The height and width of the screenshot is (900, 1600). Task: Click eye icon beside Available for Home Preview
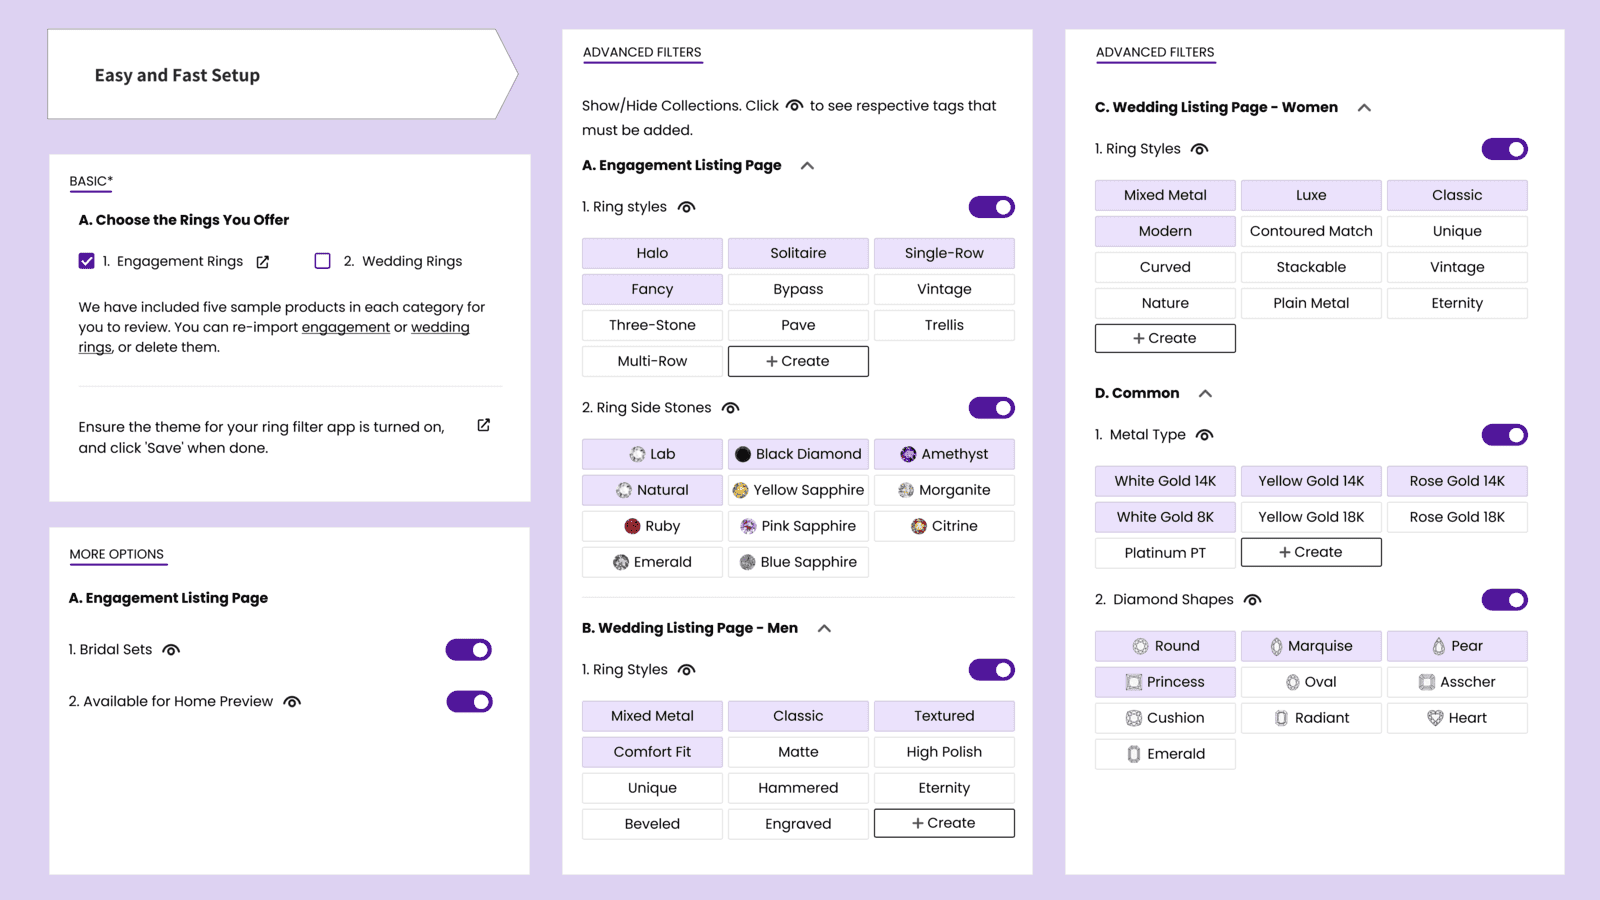point(292,702)
